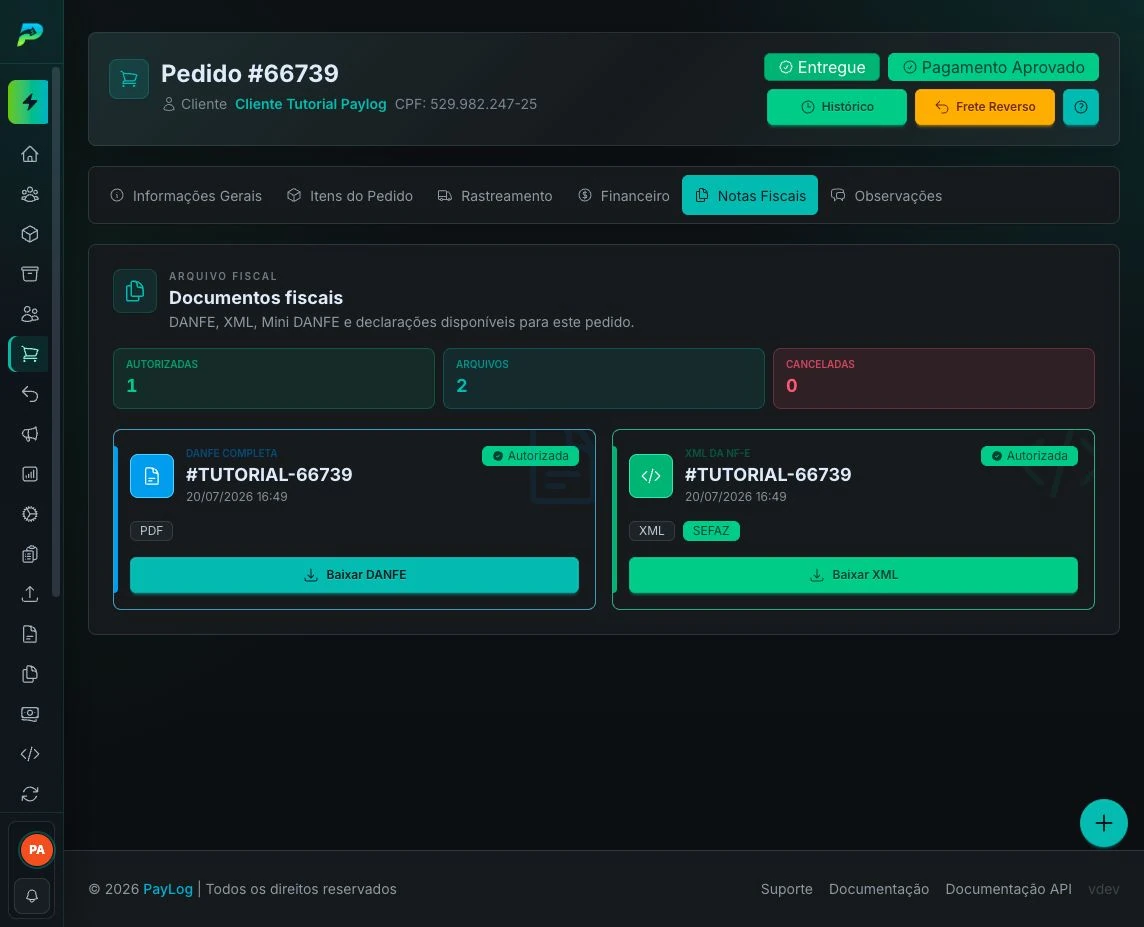Click the Frete Reverso button

pyautogui.click(x=985, y=107)
